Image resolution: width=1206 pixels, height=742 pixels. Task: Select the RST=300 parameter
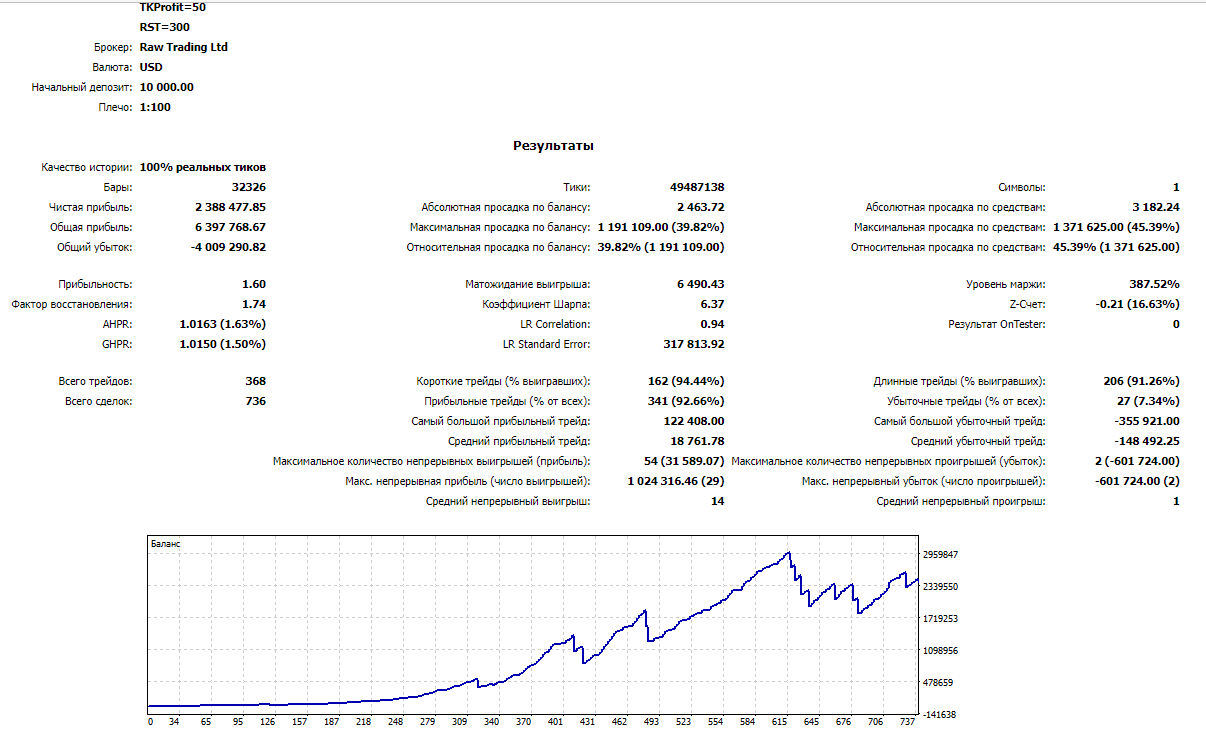coord(165,27)
